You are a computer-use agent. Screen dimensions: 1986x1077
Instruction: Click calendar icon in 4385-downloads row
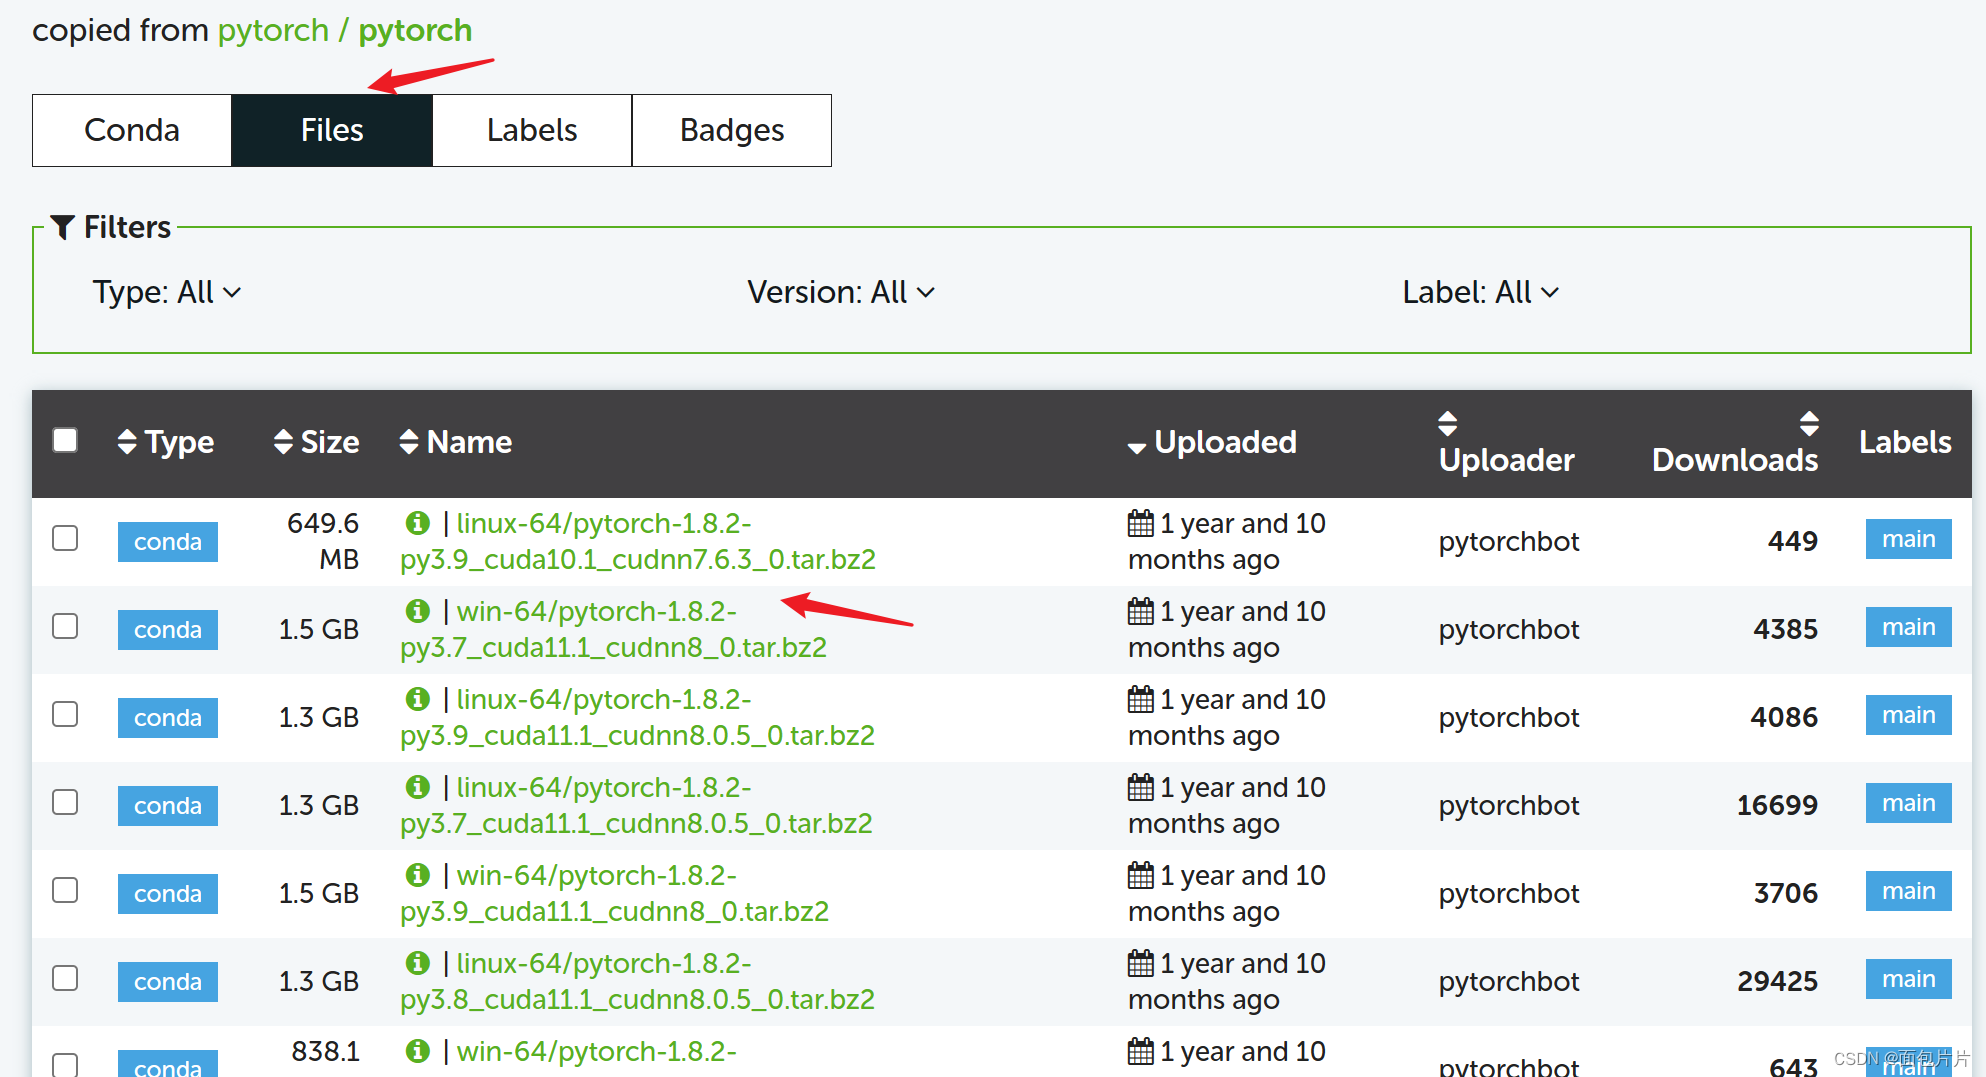click(x=1140, y=611)
